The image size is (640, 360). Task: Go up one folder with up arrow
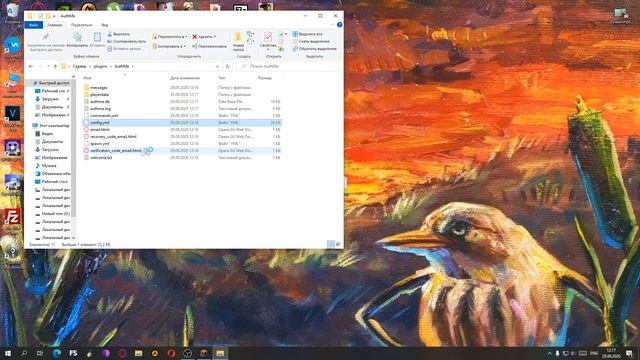(55, 66)
